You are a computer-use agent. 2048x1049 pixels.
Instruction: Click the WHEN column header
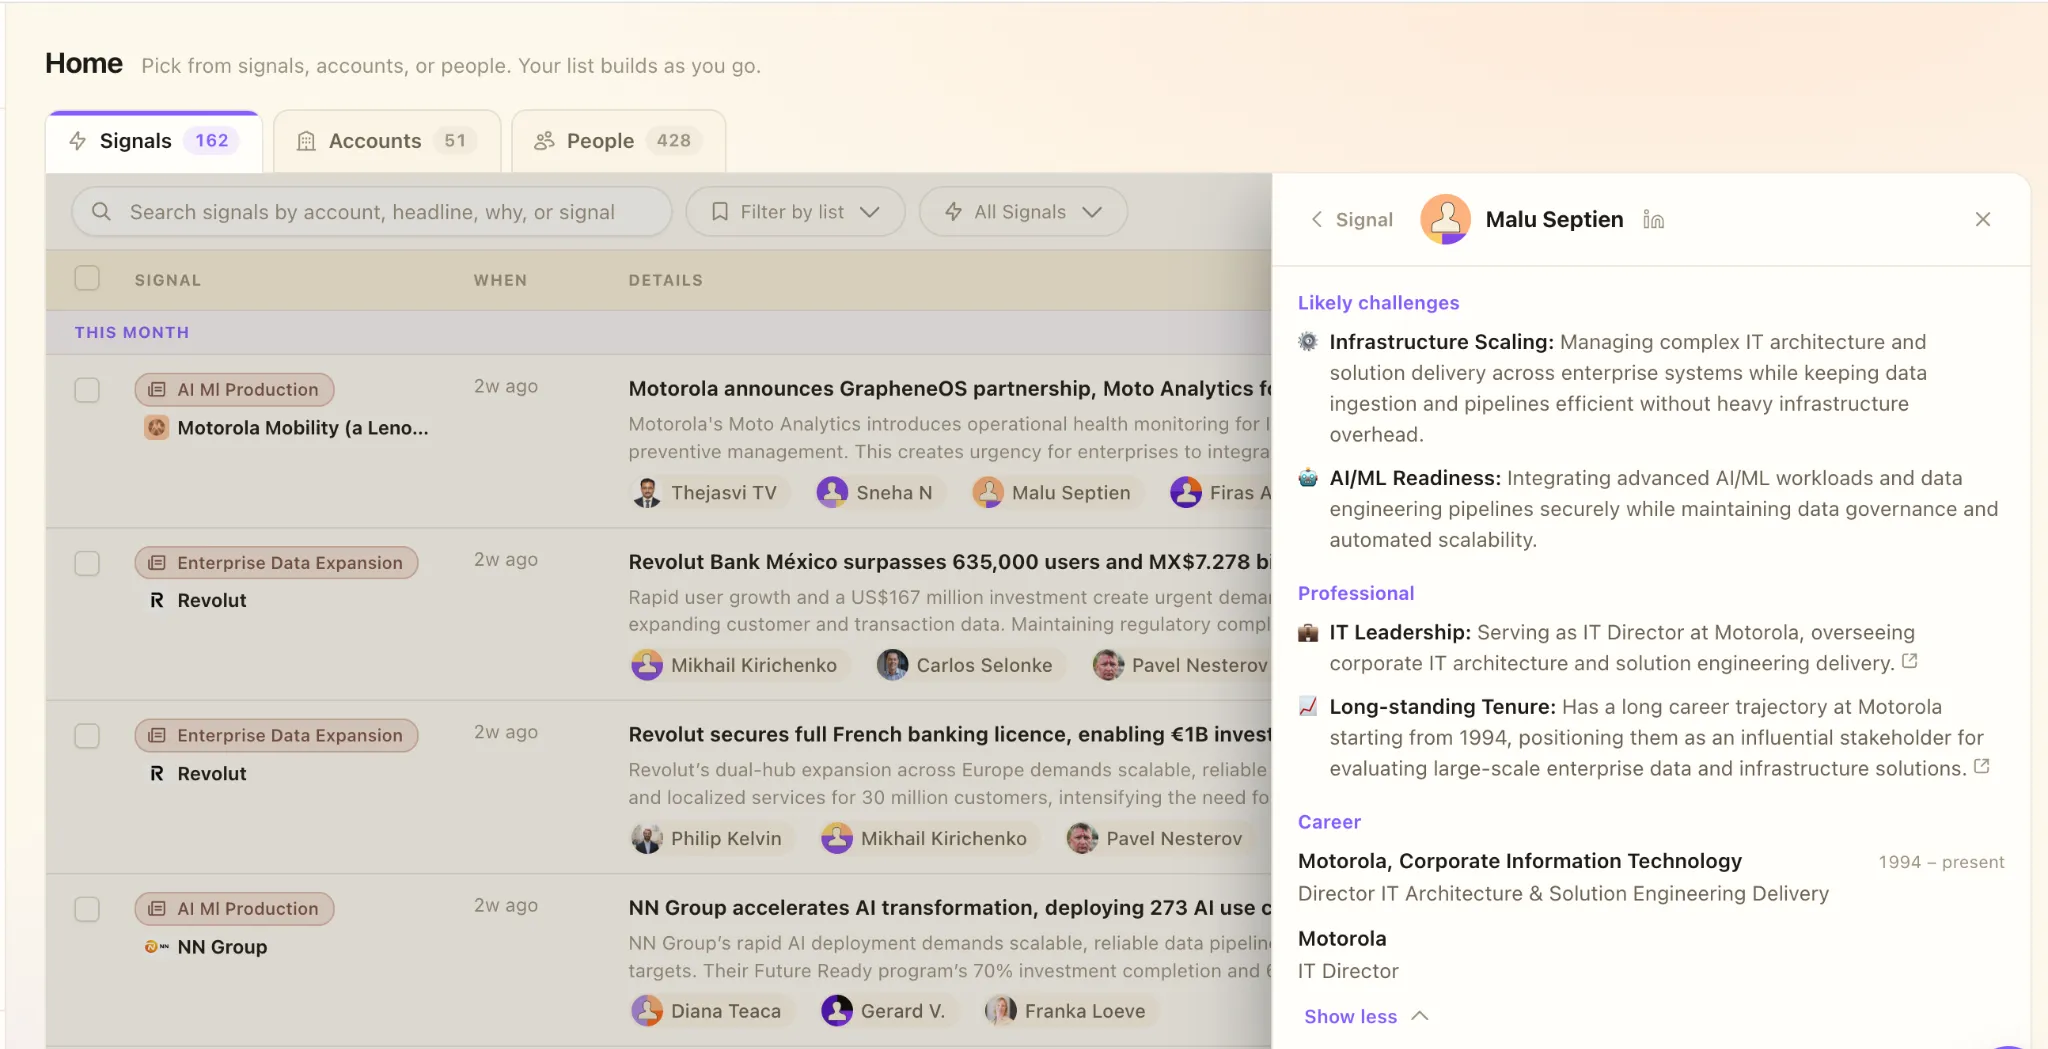[x=500, y=280]
